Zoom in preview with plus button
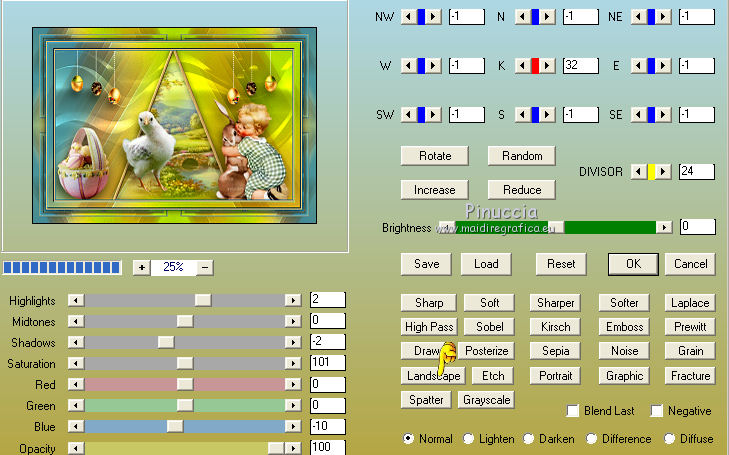729x455 pixels. pos(142,267)
